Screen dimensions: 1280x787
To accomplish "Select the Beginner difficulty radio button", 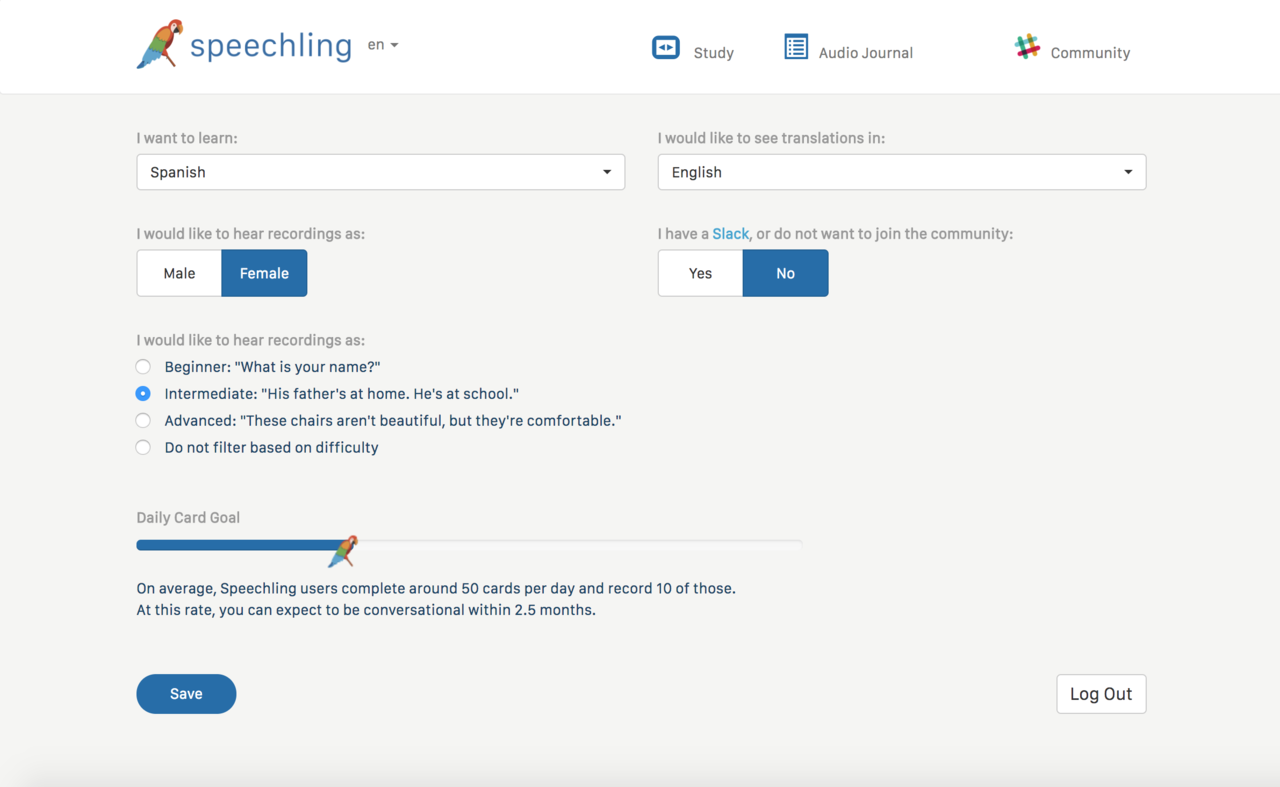I will click(144, 367).
